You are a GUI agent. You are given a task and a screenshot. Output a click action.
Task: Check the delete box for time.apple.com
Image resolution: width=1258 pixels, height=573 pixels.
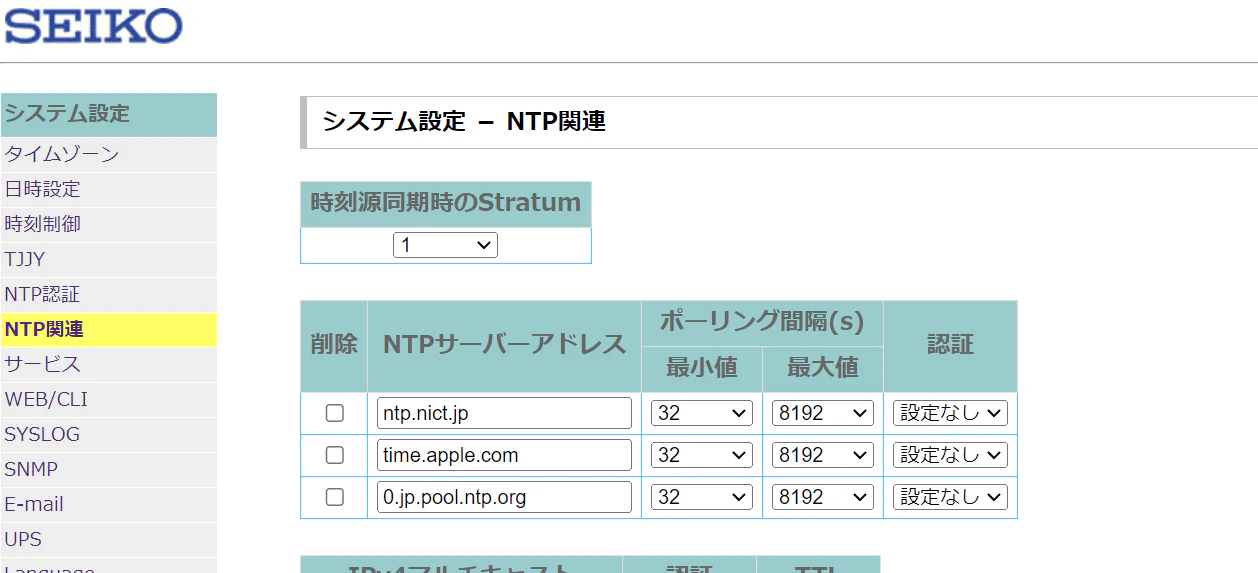click(x=335, y=455)
